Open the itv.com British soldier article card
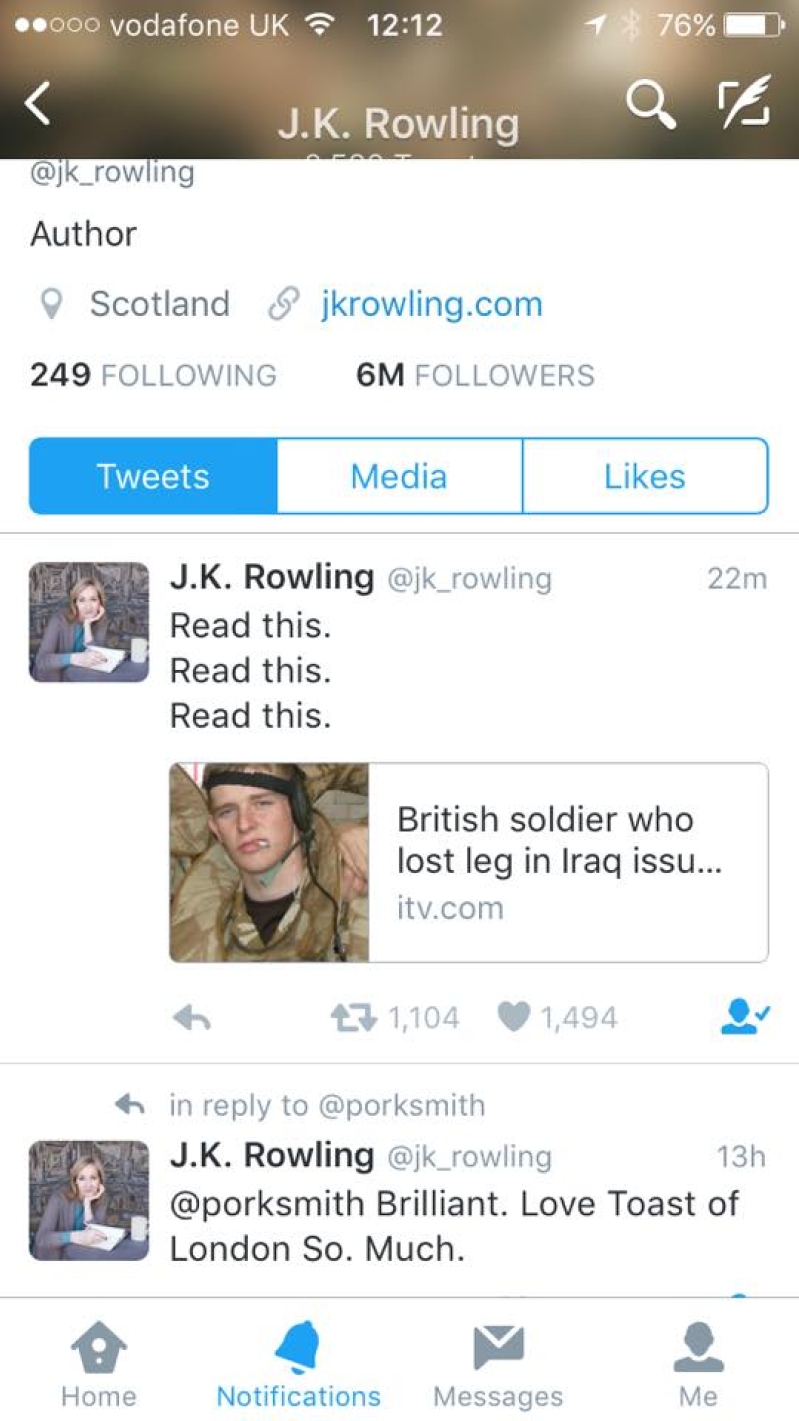Screen dimensions: 799x1421 [469, 863]
